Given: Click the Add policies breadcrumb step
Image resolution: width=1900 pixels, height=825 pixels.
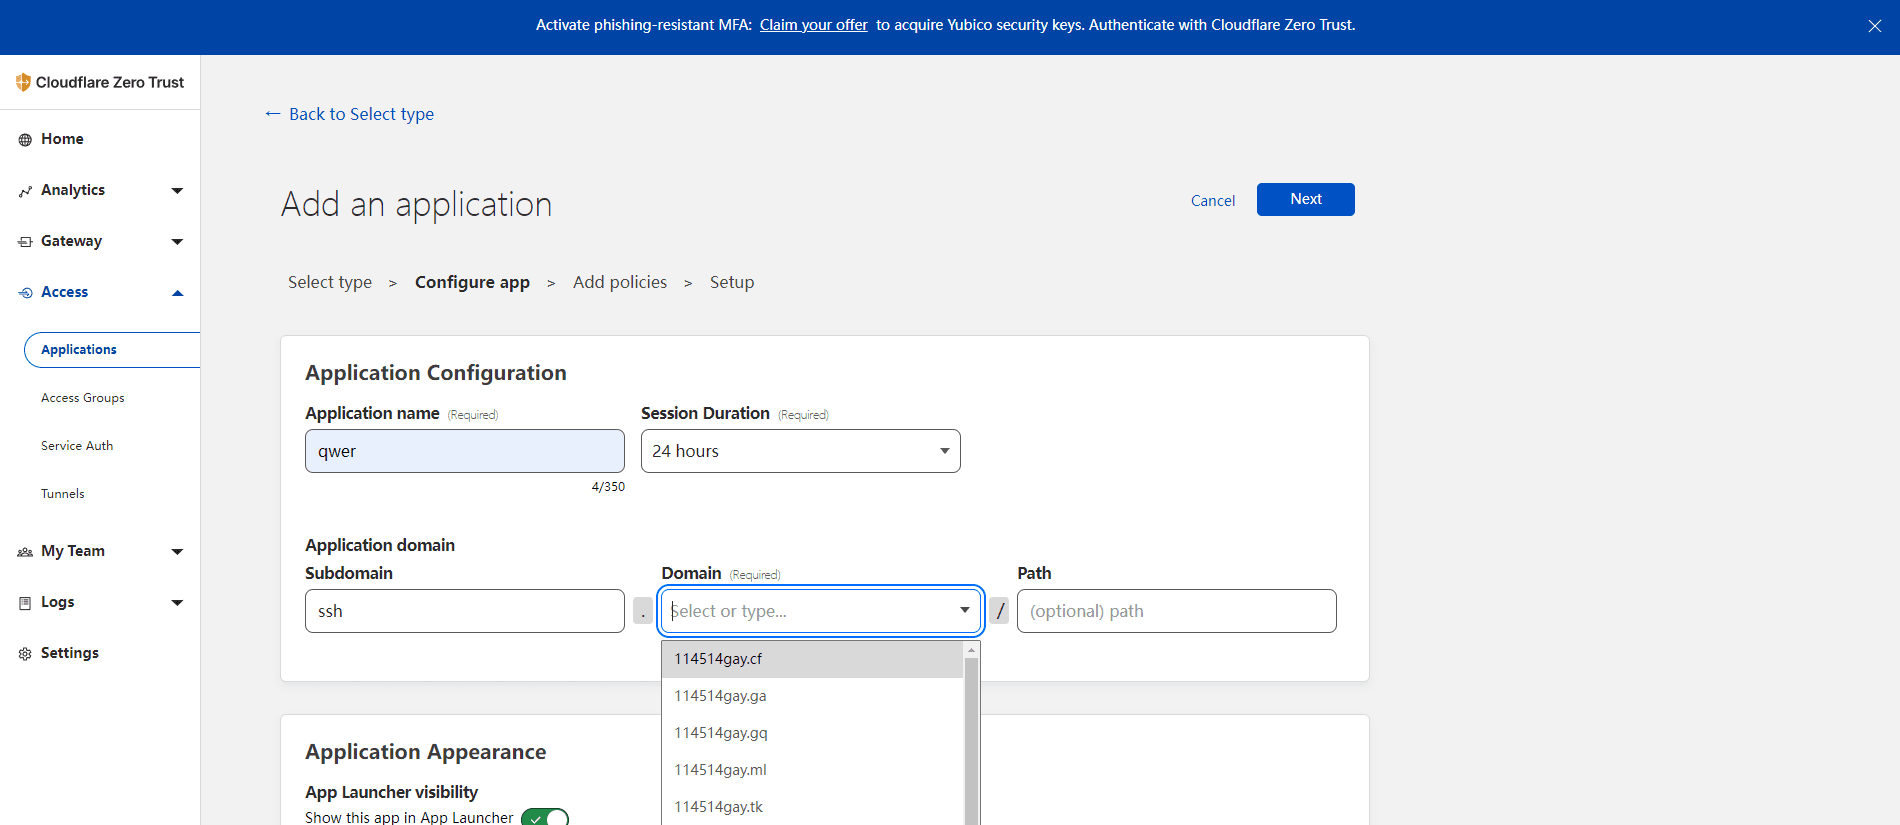Looking at the screenshot, I should click(x=620, y=282).
